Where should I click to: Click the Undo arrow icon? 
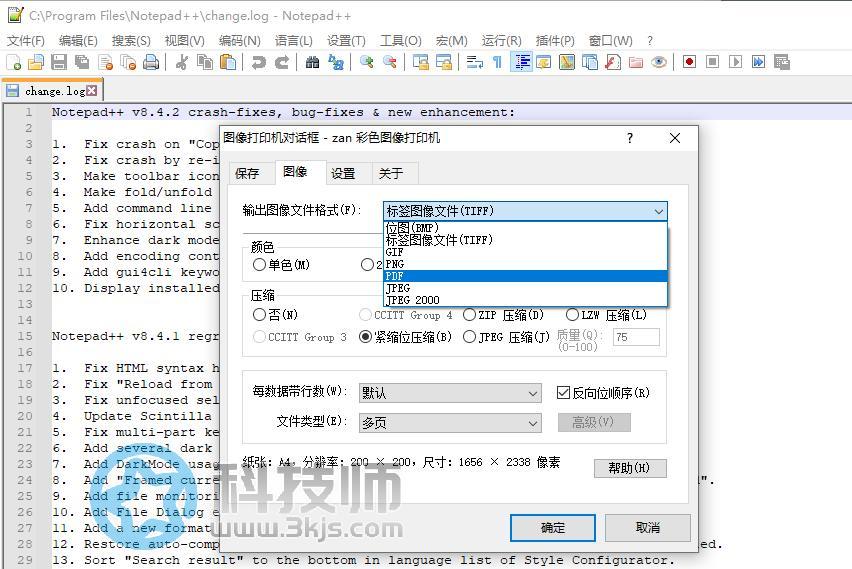[259, 62]
